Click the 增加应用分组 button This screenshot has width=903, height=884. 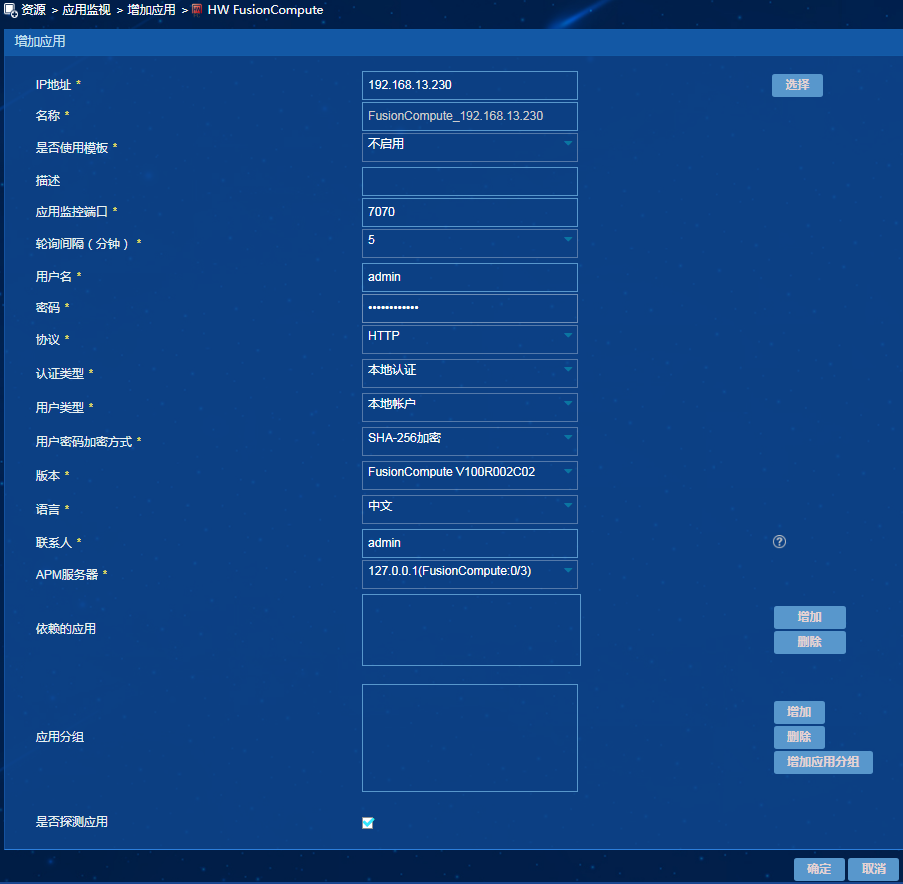click(x=823, y=762)
